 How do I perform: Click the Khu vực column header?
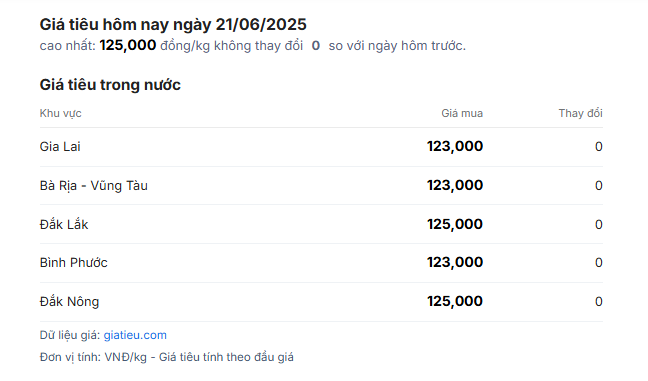60,113
